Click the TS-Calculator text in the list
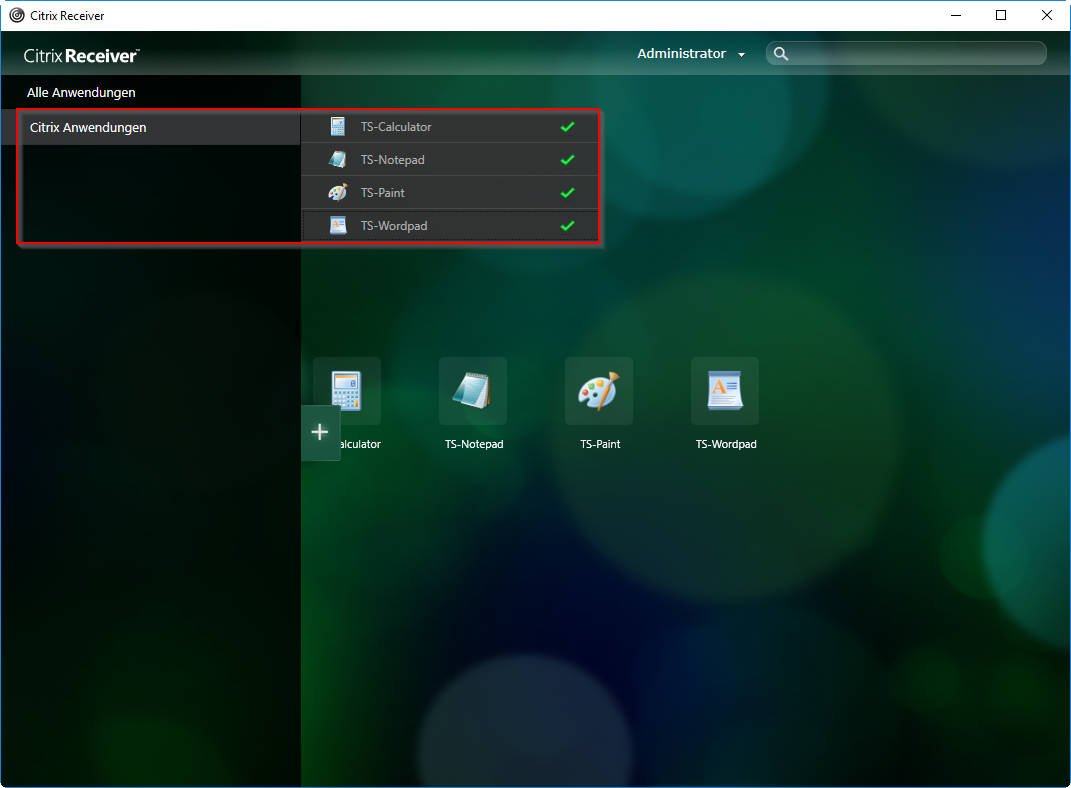The height and width of the screenshot is (788, 1071). (395, 126)
